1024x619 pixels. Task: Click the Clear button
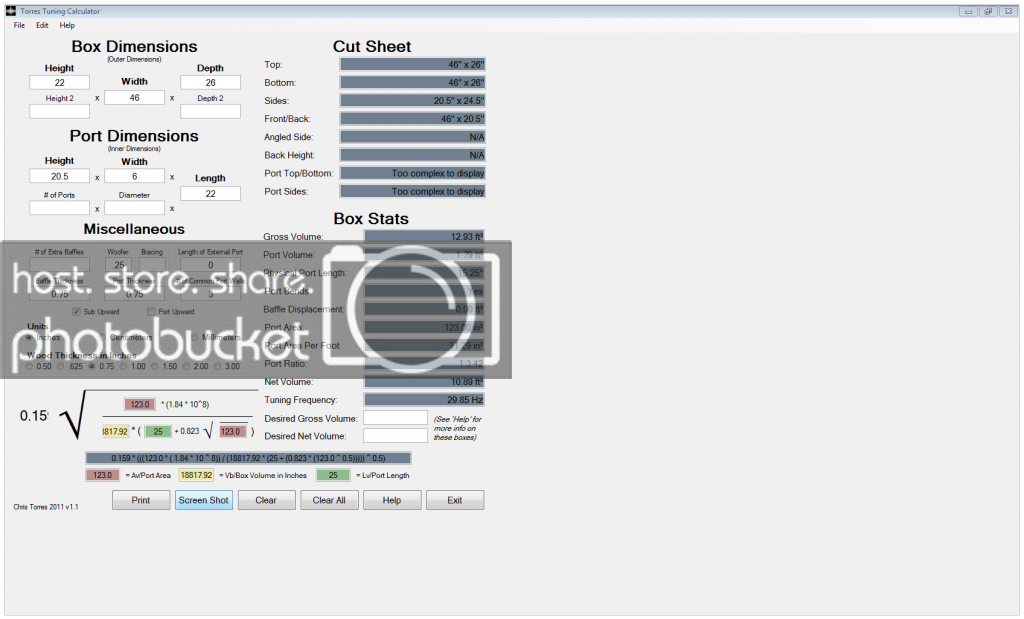point(266,500)
